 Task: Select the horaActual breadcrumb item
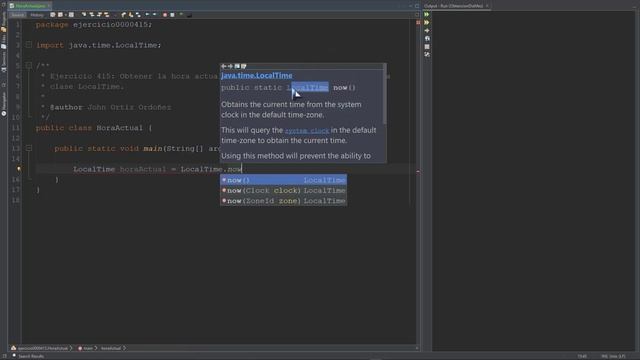111,348
